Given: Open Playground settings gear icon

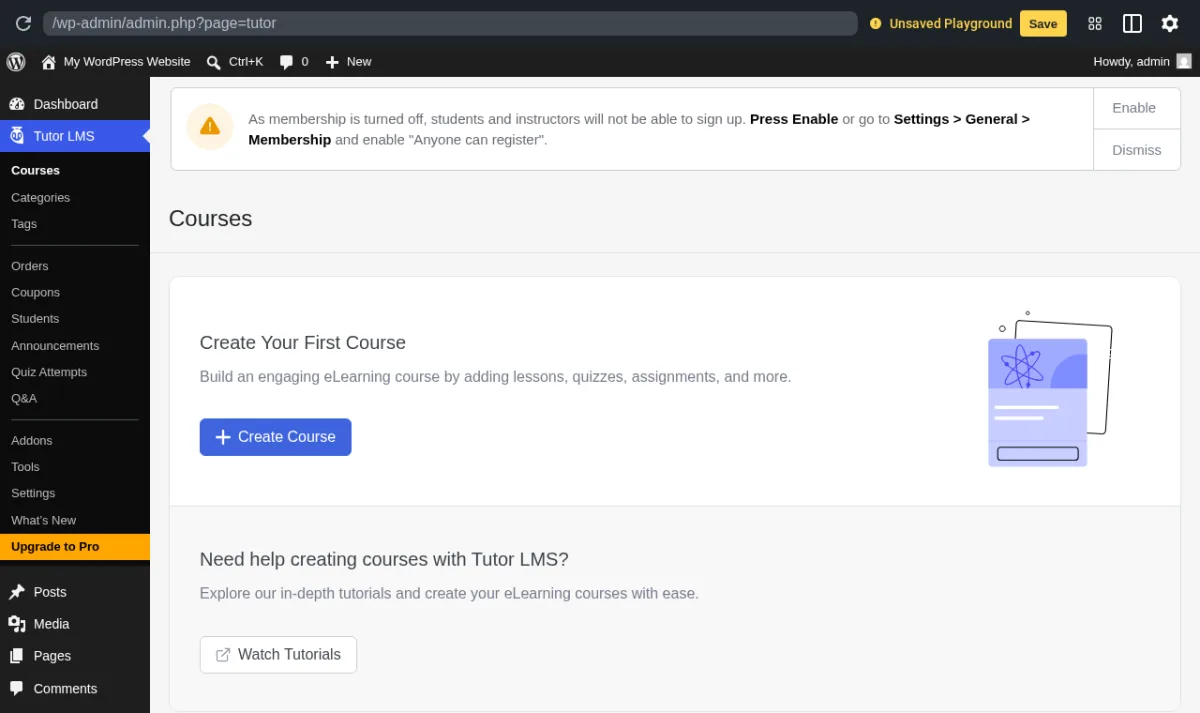Looking at the screenshot, I should (1169, 23).
